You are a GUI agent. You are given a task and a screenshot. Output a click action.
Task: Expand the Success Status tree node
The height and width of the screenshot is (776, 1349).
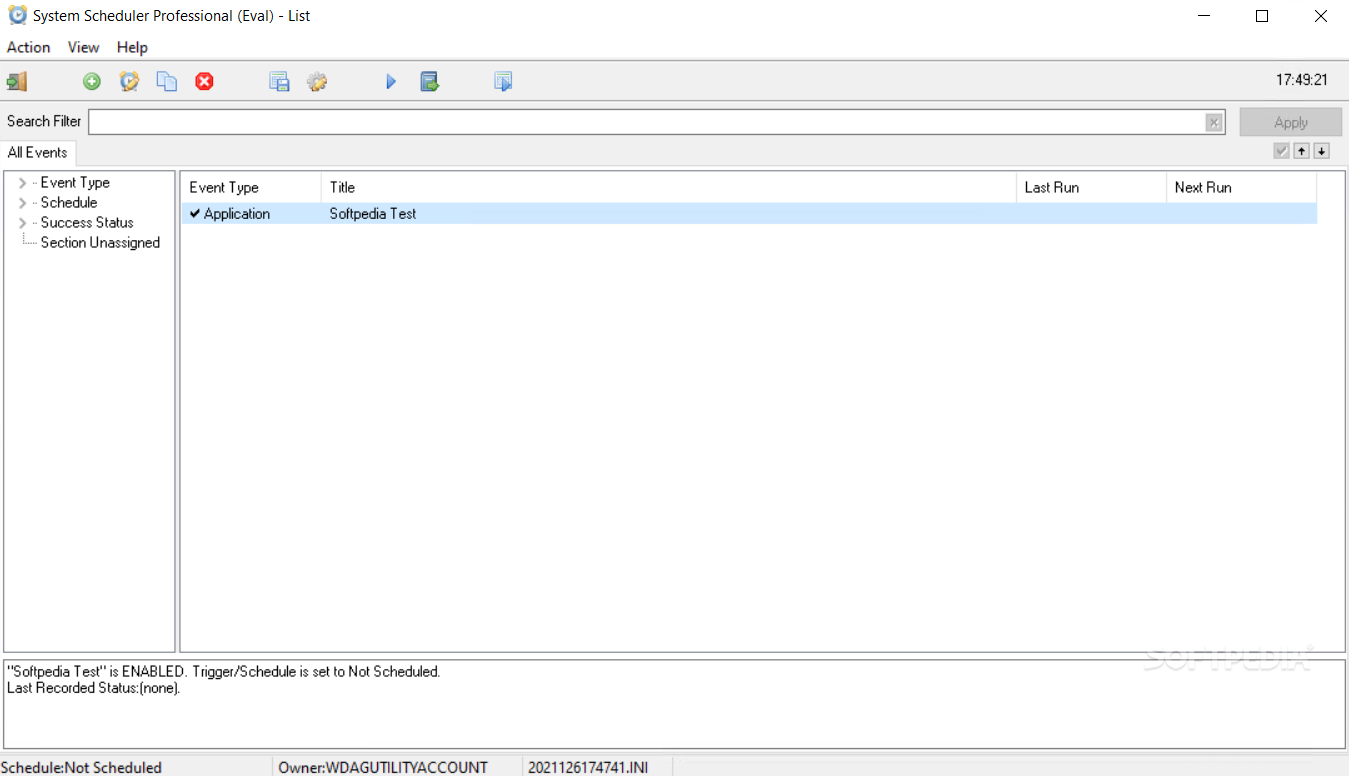pos(23,223)
